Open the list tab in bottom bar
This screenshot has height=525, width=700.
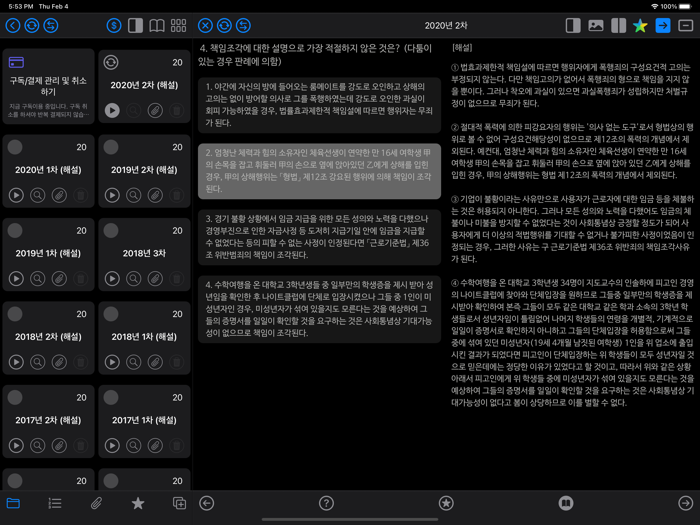point(54,503)
